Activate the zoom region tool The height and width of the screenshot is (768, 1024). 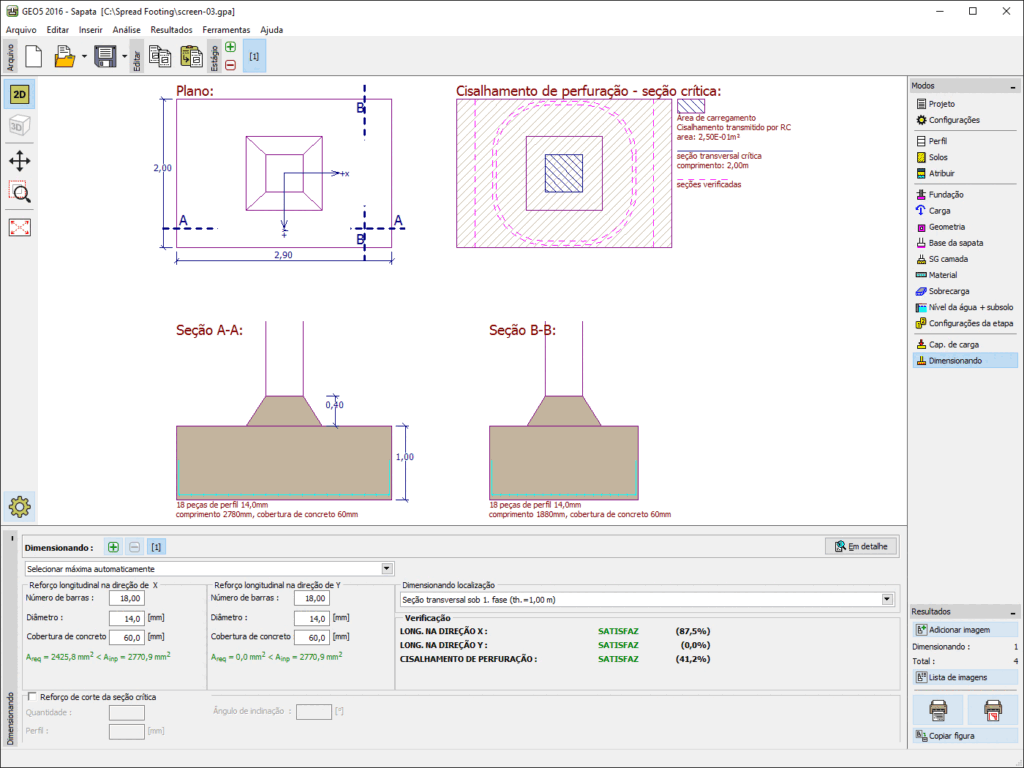point(20,193)
